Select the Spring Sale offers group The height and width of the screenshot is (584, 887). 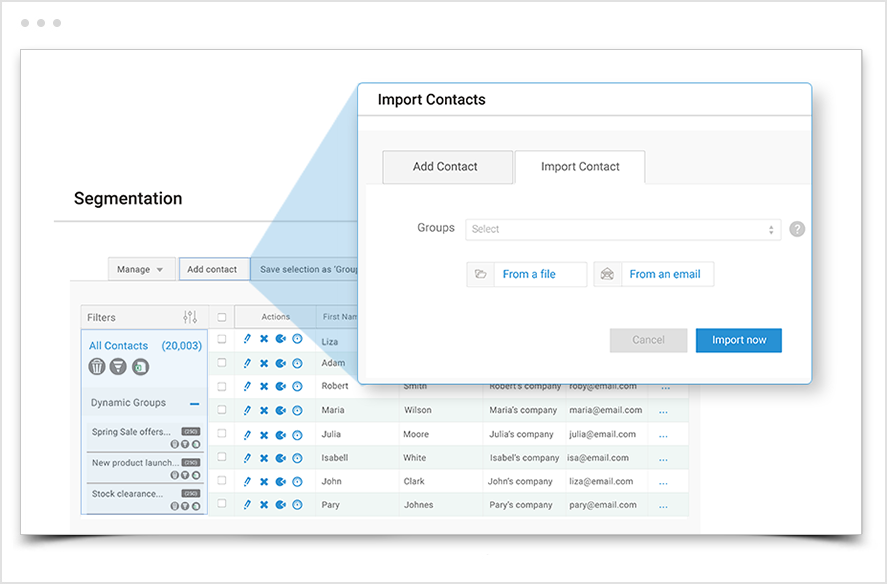click(x=131, y=432)
